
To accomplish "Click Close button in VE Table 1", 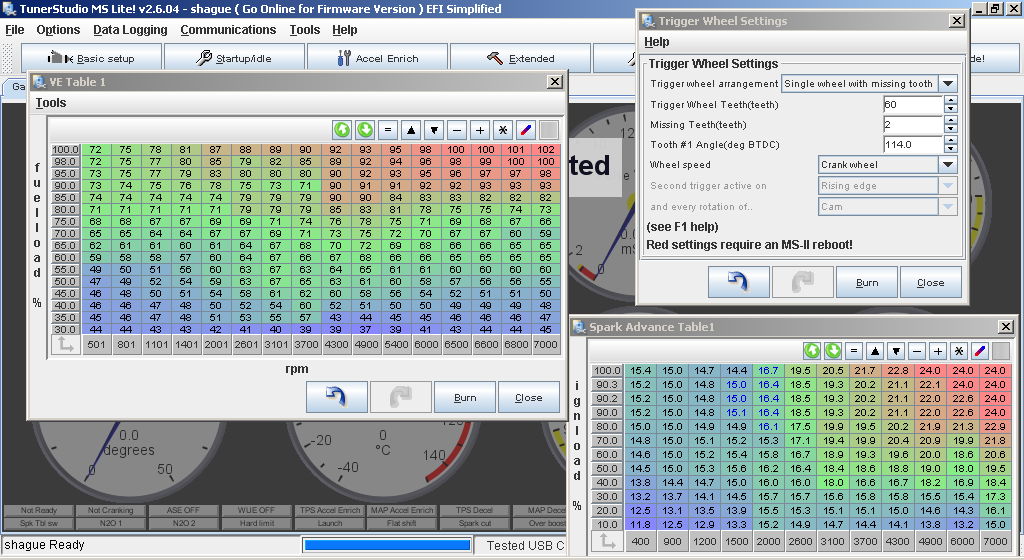I will (529, 397).
